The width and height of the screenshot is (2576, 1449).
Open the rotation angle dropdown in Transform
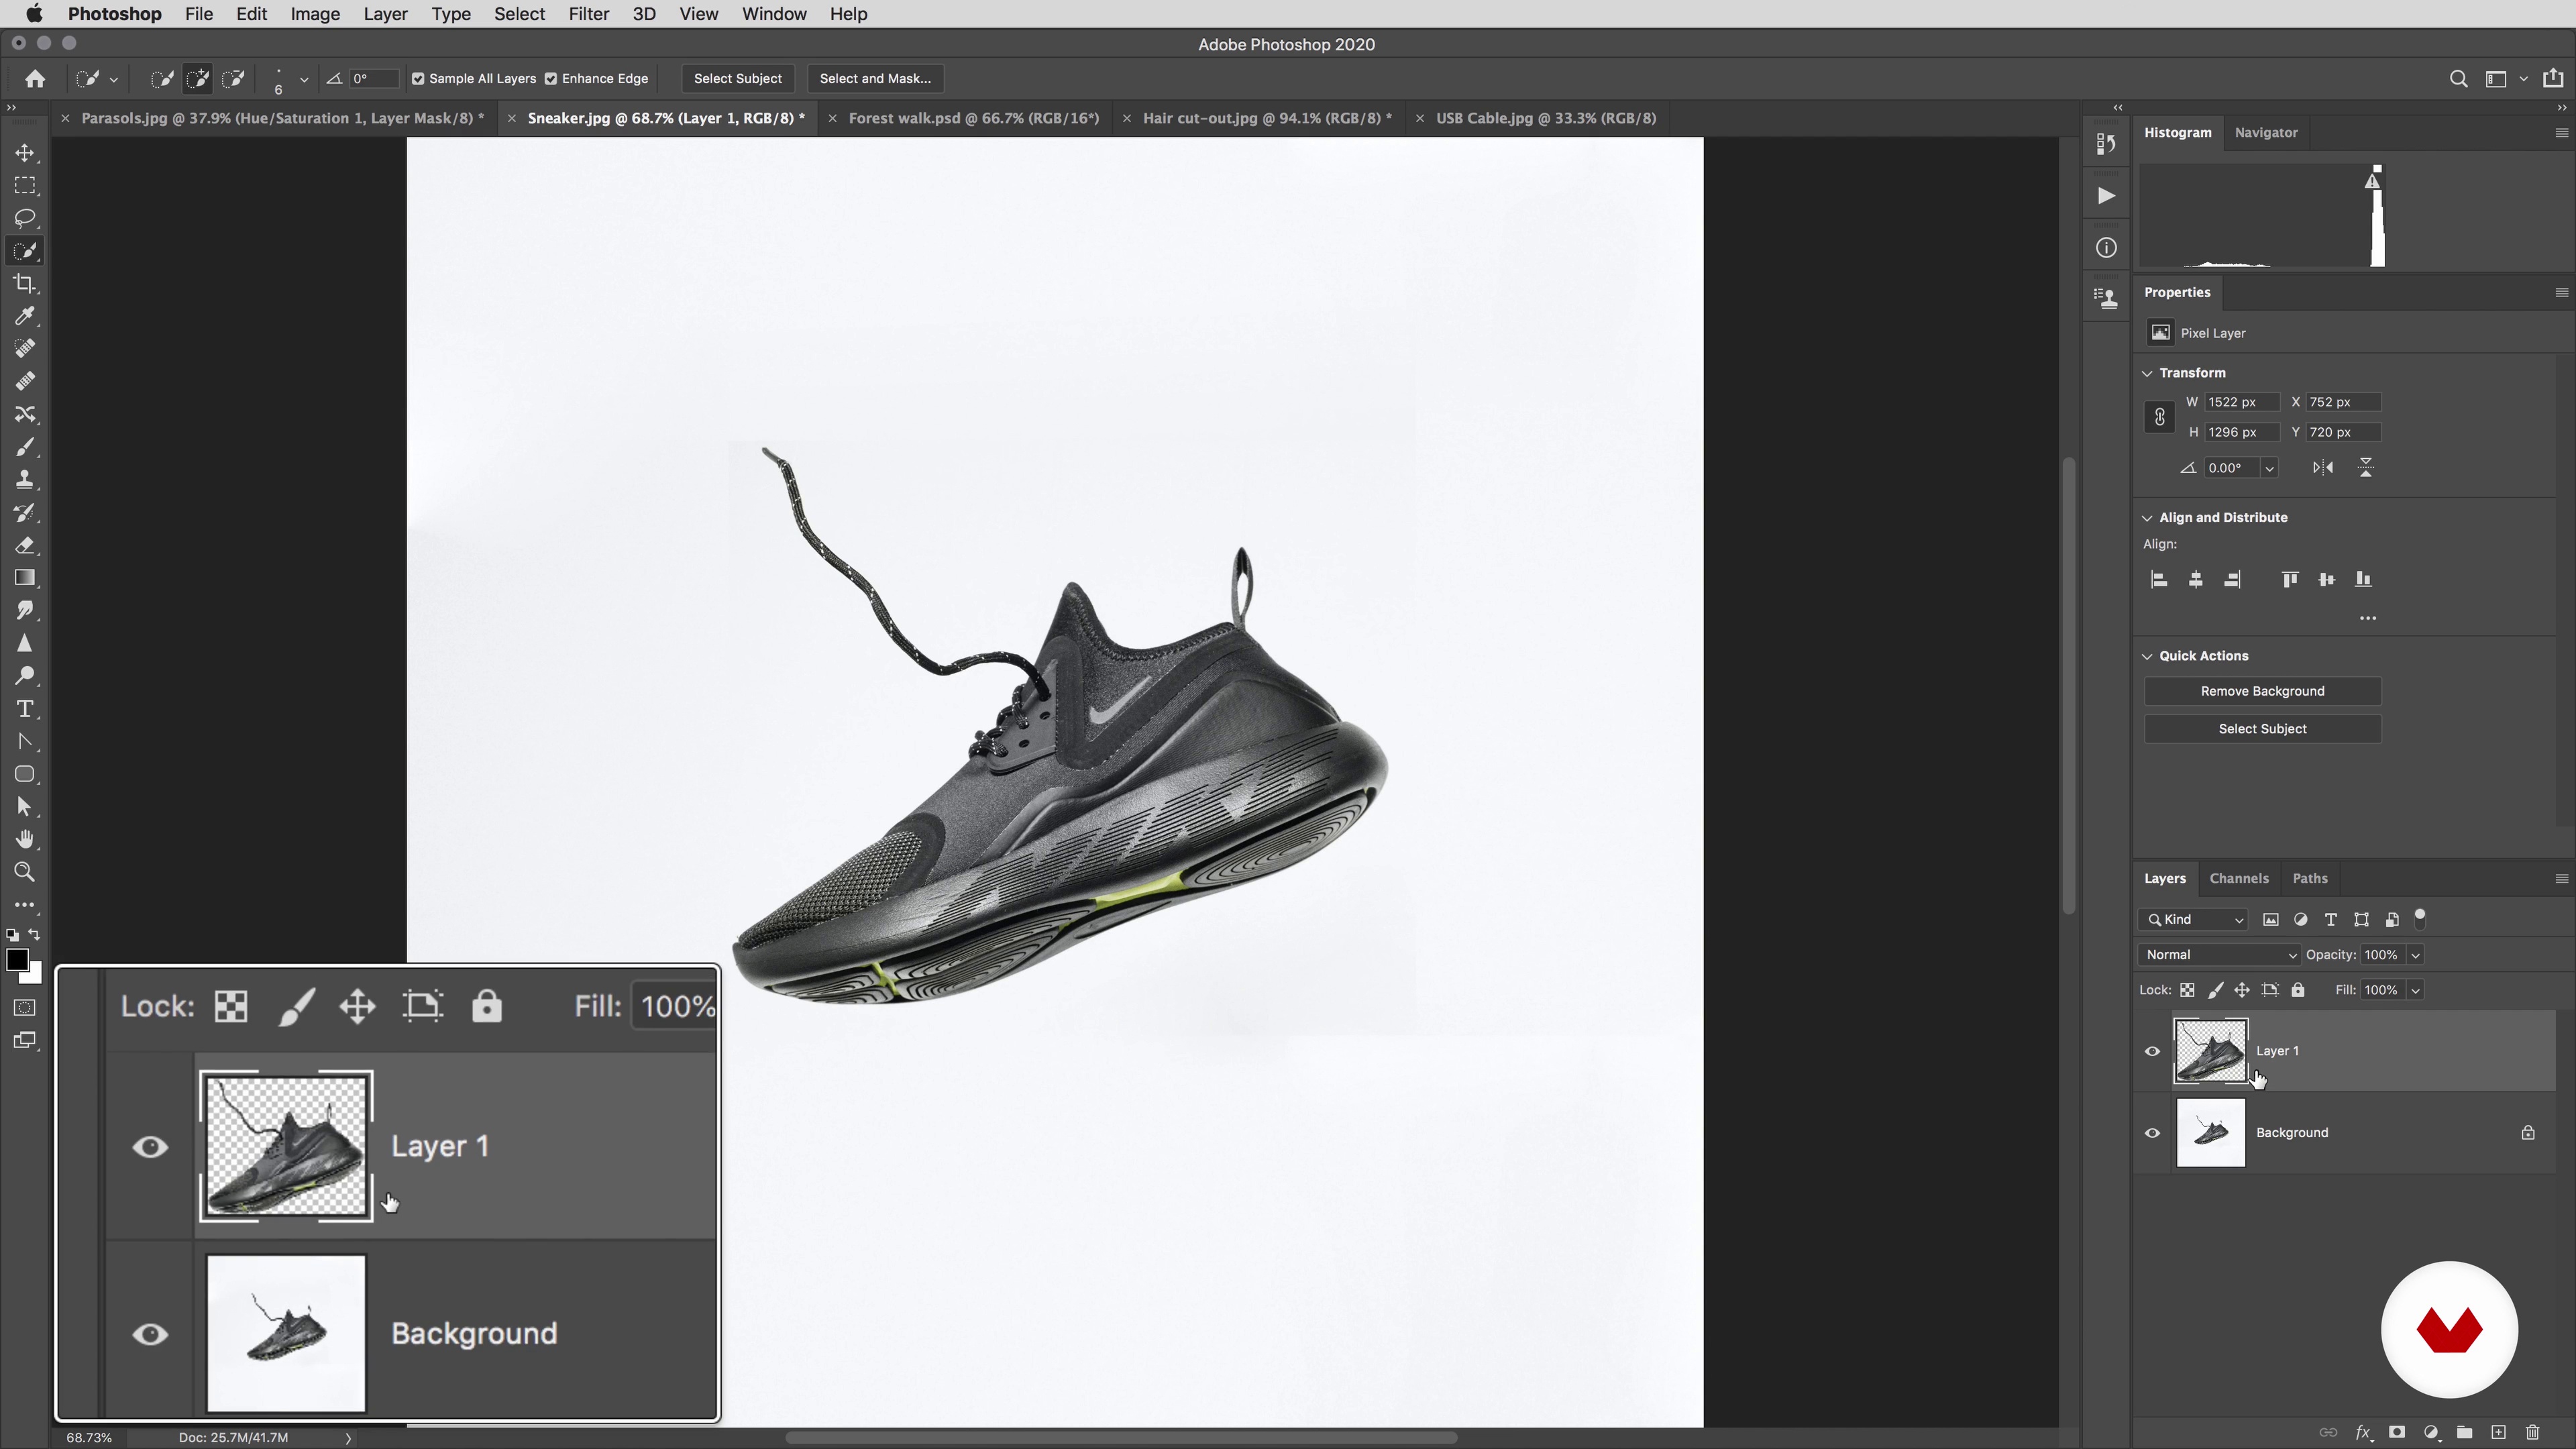click(x=2270, y=468)
